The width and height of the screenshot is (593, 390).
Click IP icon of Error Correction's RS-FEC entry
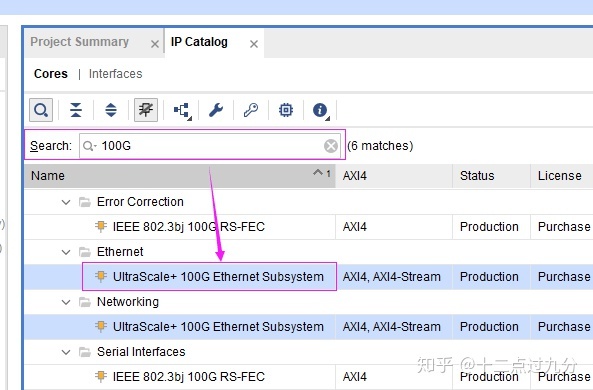click(101, 227)
